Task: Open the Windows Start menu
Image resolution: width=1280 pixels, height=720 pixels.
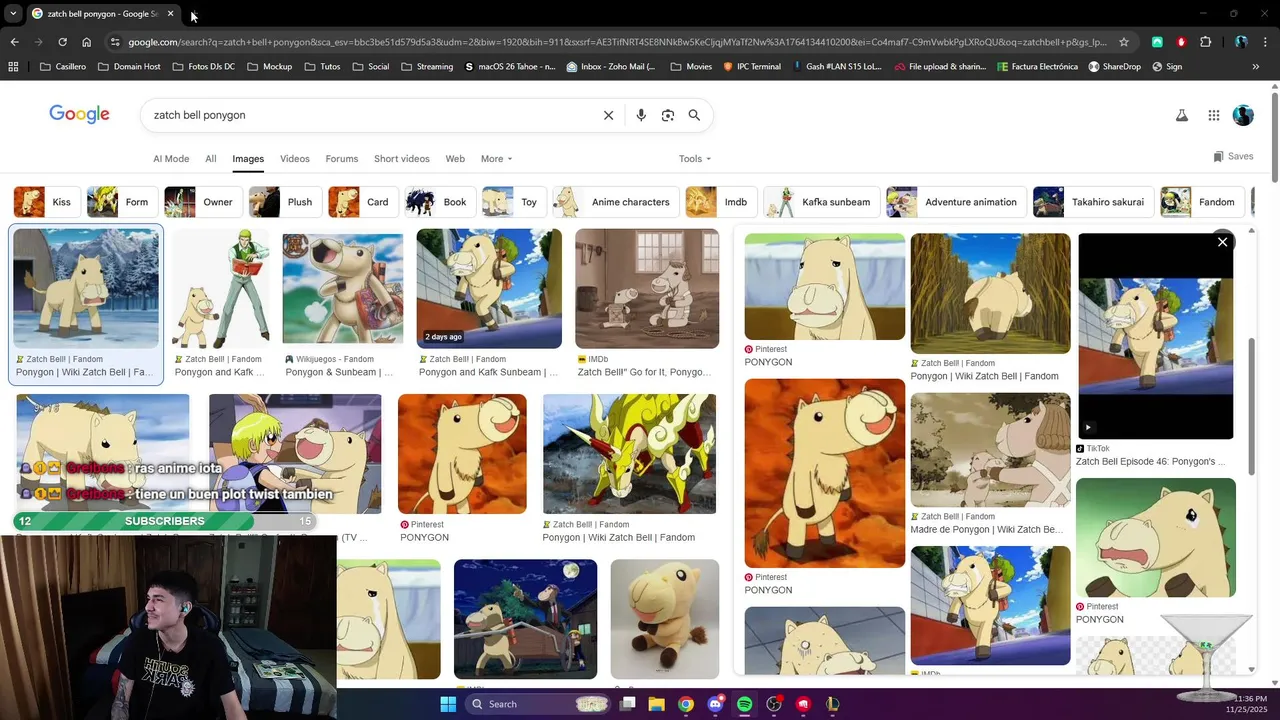Action: (448, 704)
